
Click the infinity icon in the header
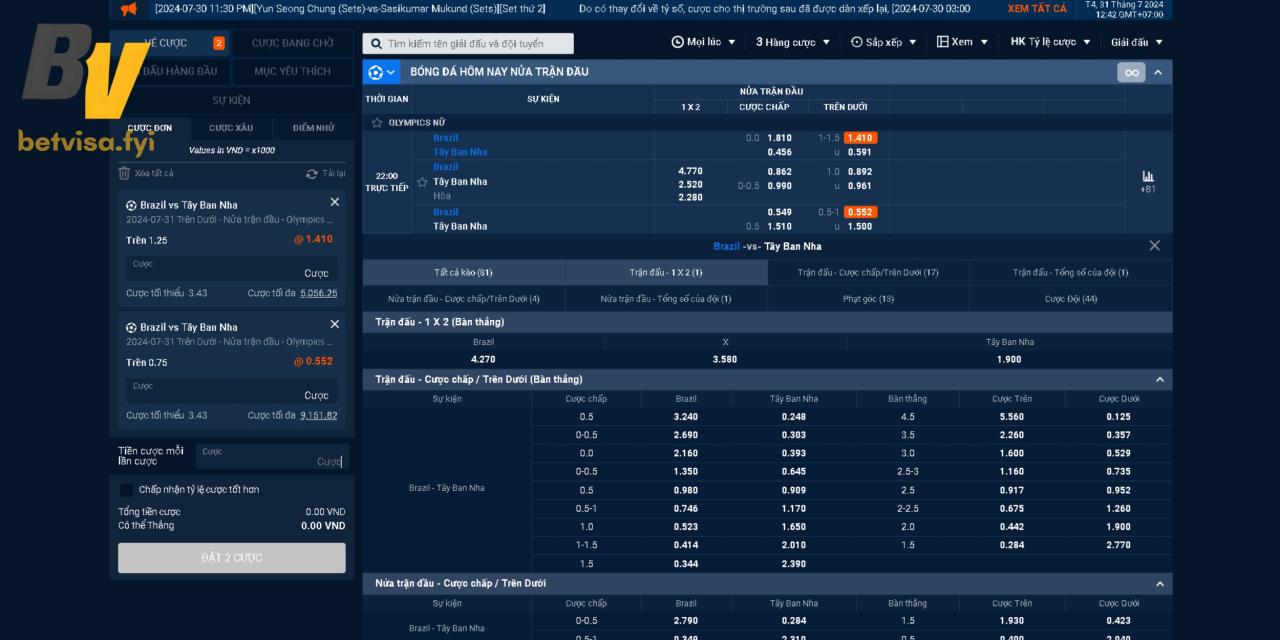(1131, 72)
